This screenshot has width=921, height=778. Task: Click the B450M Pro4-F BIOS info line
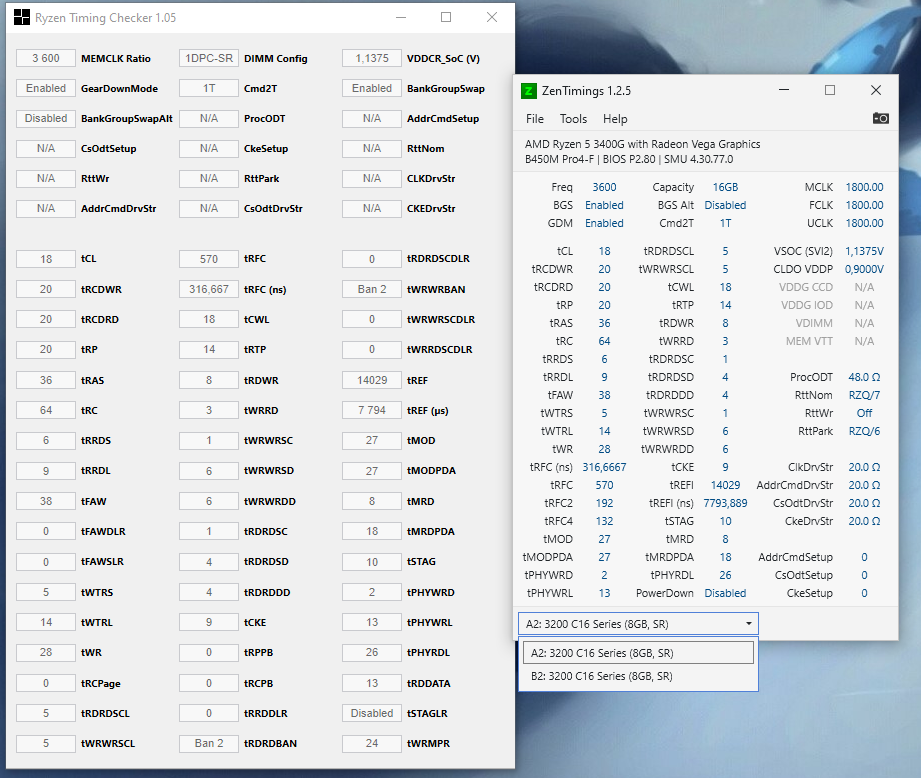pos(629,159)
